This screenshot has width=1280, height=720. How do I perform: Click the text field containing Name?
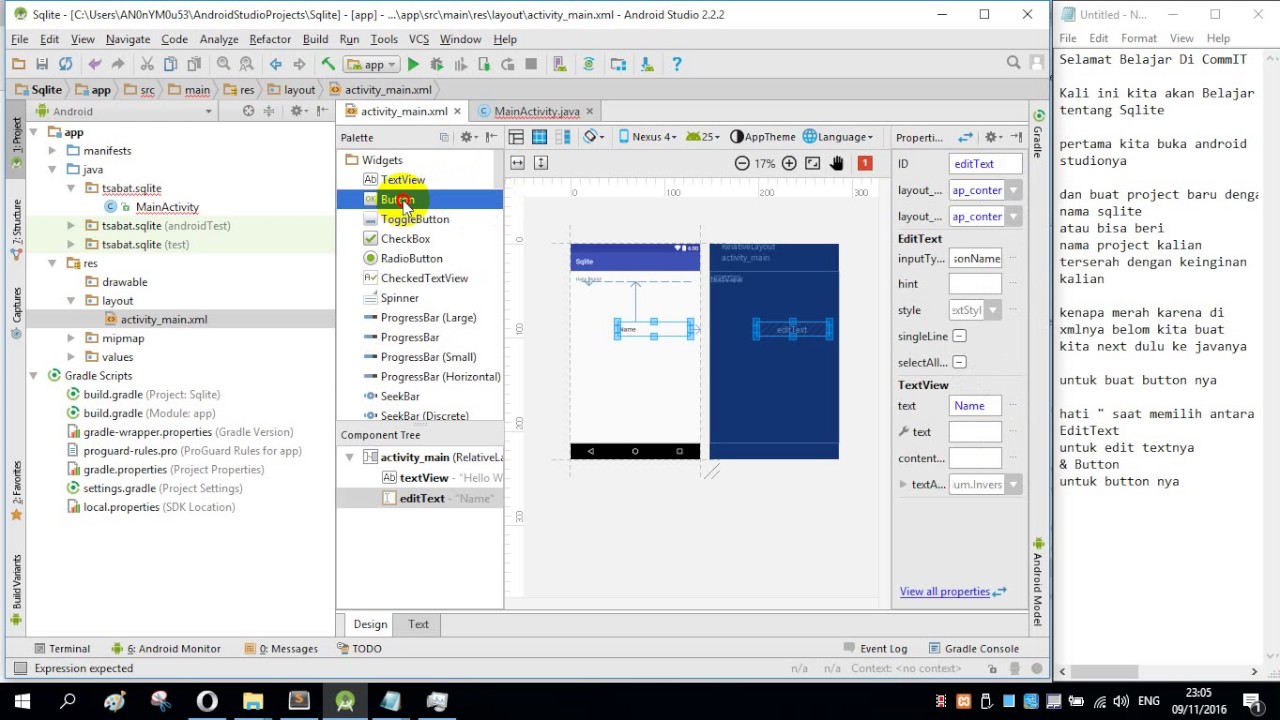click(x=975, y=406)
